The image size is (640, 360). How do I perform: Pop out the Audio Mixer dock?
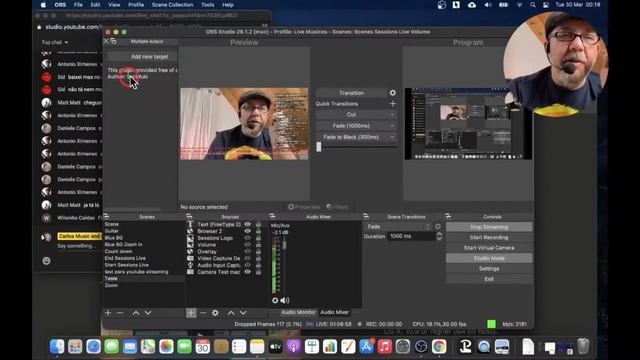[x=272, y=216]
